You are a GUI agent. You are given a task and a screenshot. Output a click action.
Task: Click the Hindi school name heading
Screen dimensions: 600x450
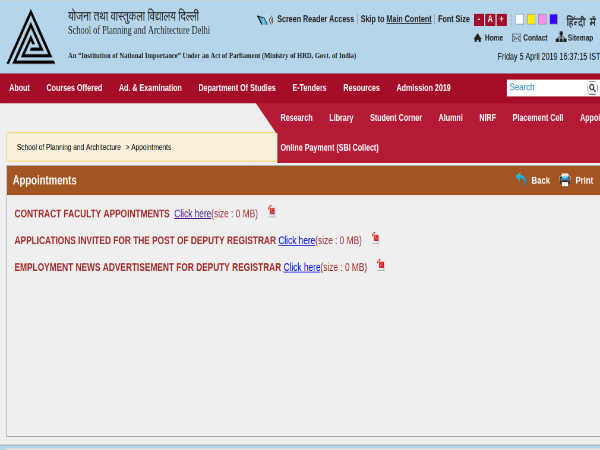pyautogui.click(x=133, y=16)
